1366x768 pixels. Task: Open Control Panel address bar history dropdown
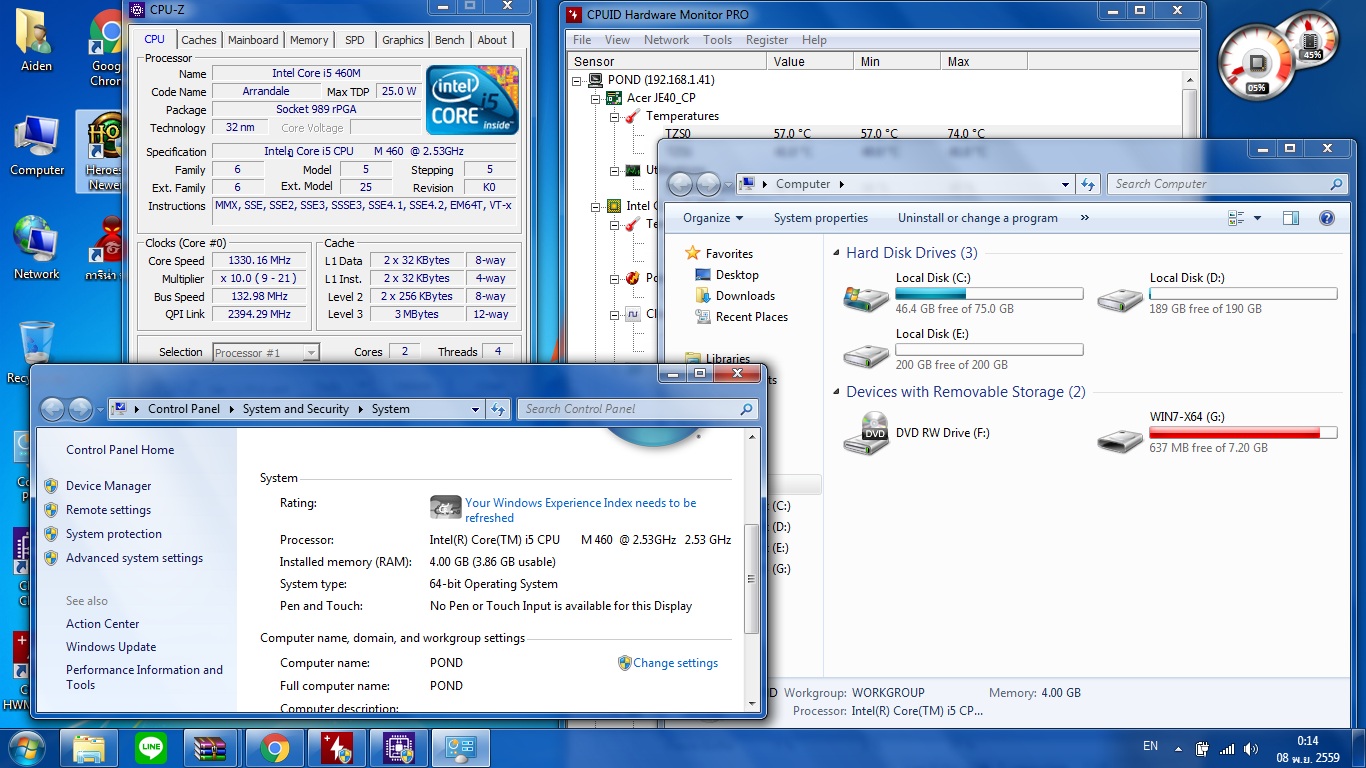coord(476,409)
